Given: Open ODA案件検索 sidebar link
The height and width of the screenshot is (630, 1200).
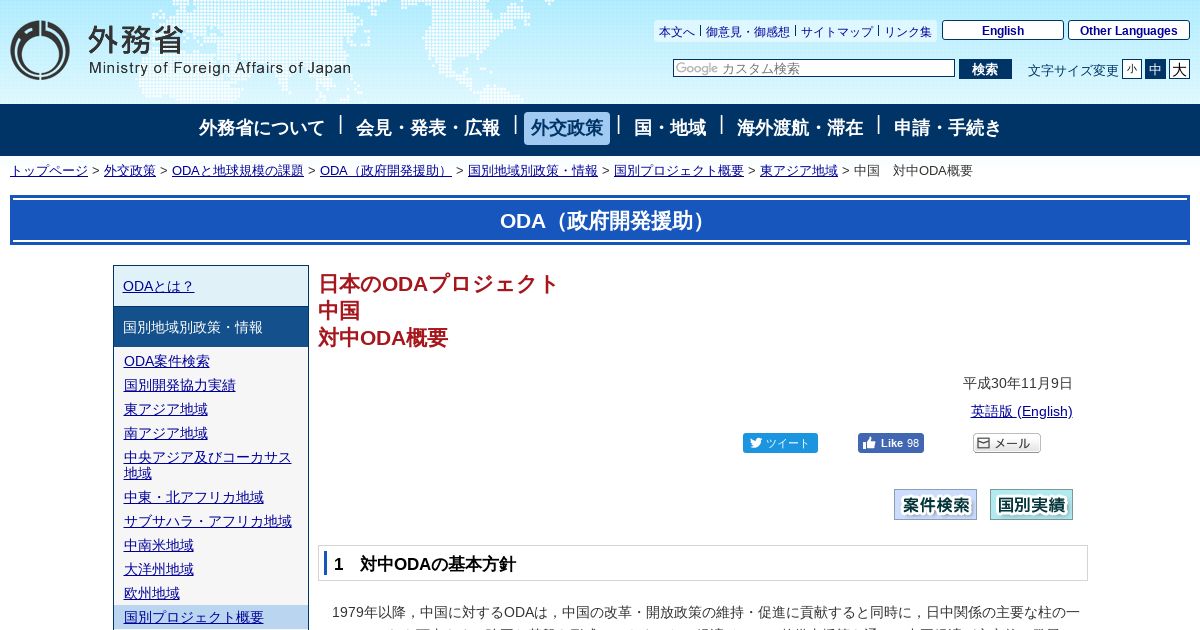Looking at the screenshot, I should (167, 361).
